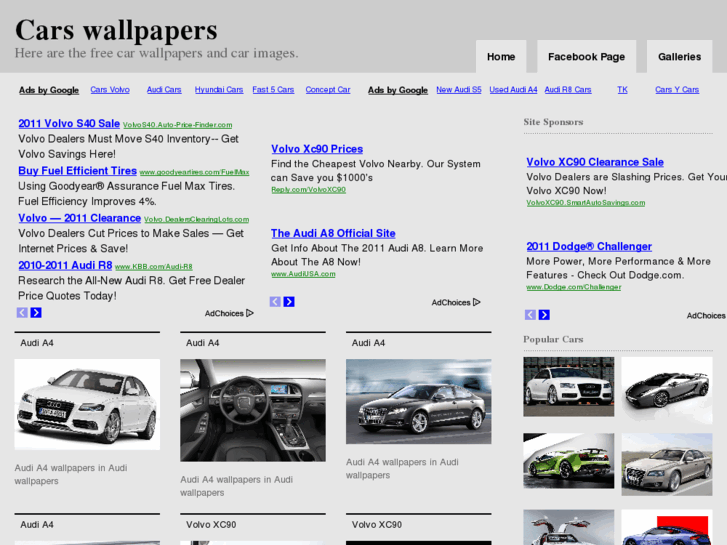Visit the Concept Car ad link
Image resolution: width=727 pixels, height=545 pixels.
click(328, 90)
